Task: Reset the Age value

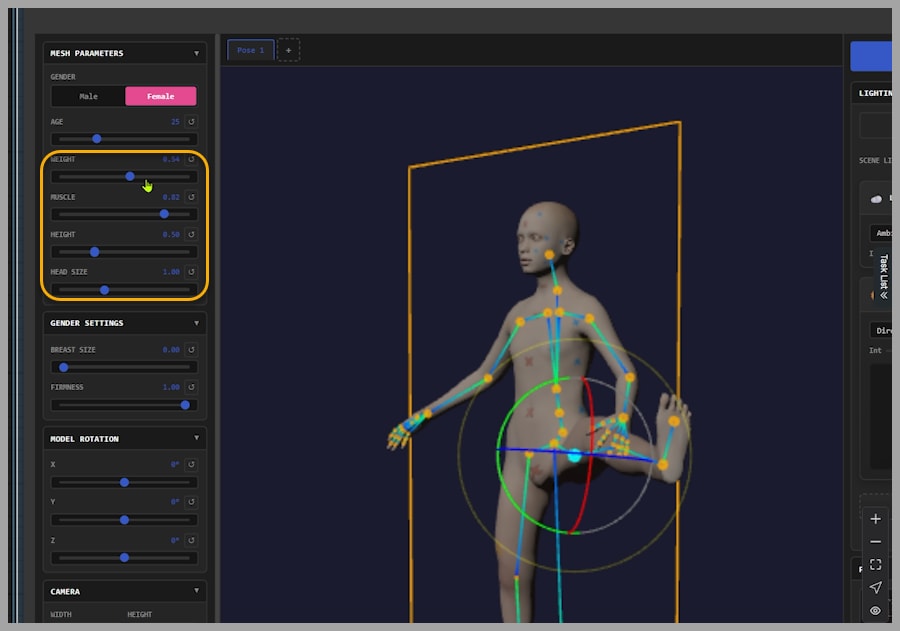Action: [191, 122]
